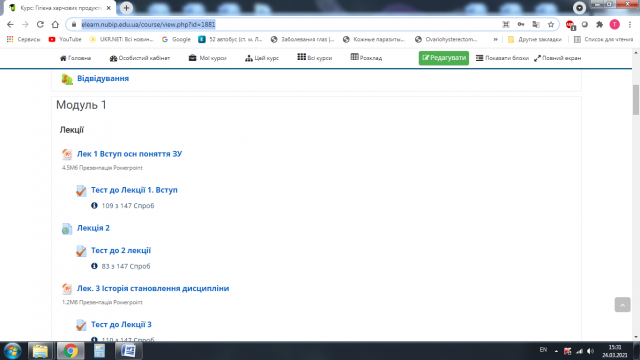Show hidden system tray icons
Image resolution: width=640 pixels, height=360 pixels.
pyautogui.click(x=556, y=351)
